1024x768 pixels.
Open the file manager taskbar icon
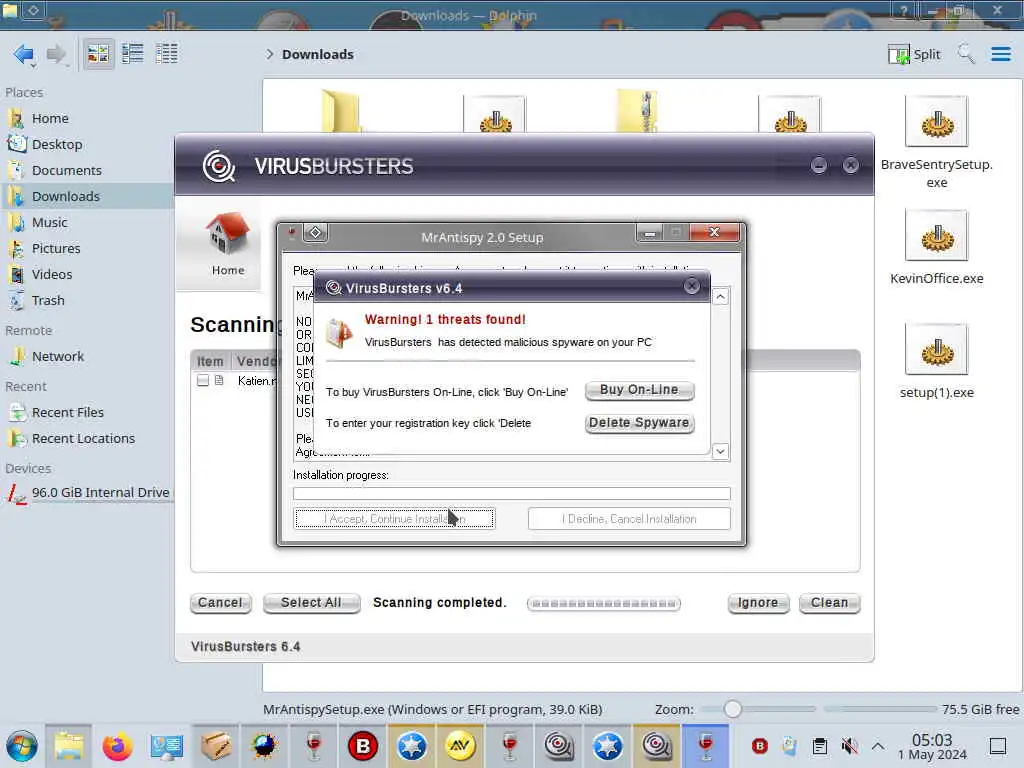69,746
